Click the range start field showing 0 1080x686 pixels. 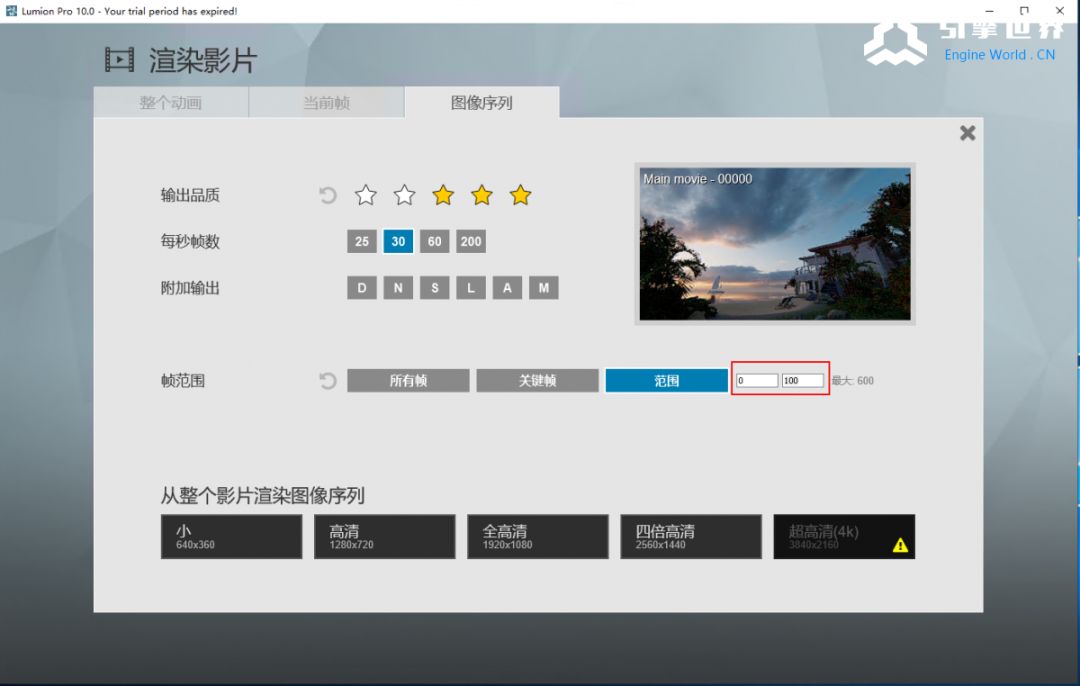tap(757, 380)
